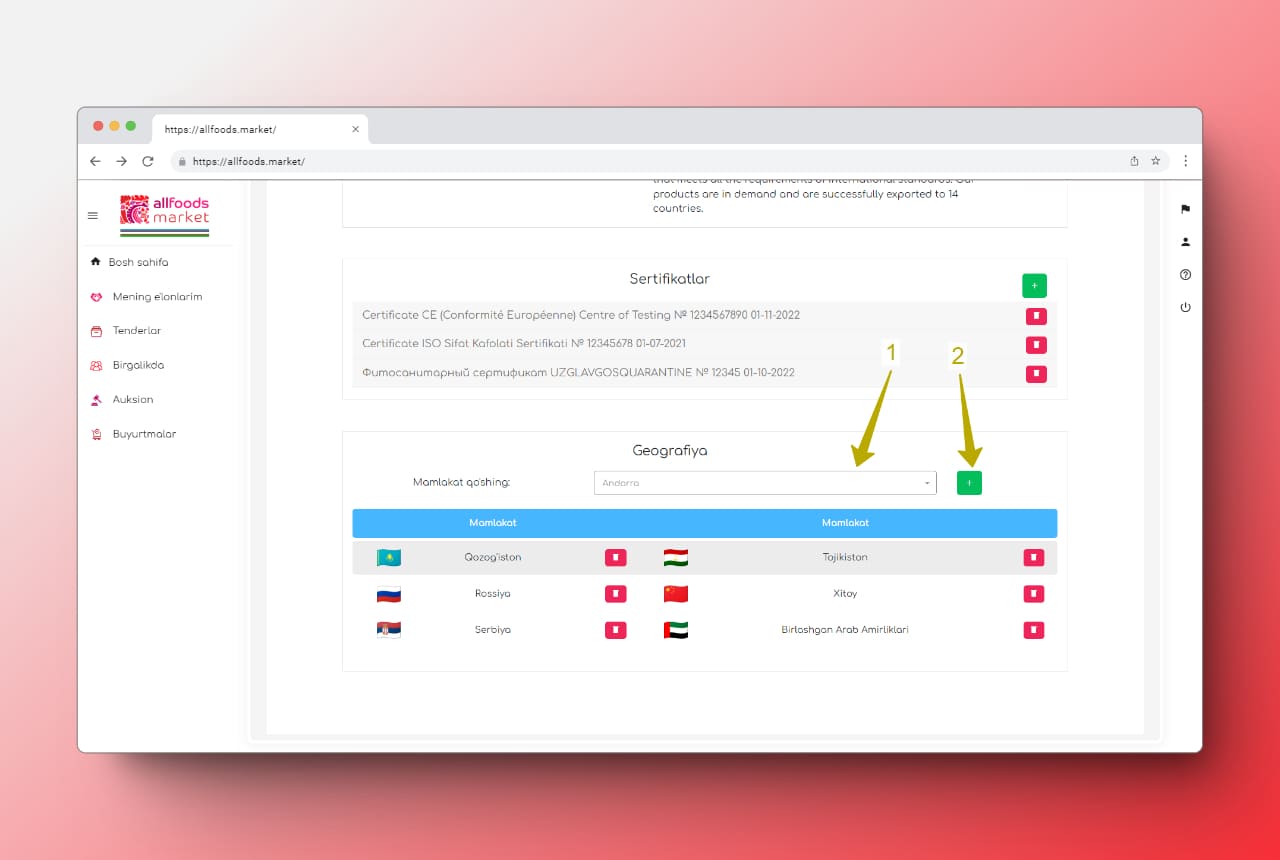Click the Auksion gavel icon
Viewport: 1280px width, 860px height.
96,400
